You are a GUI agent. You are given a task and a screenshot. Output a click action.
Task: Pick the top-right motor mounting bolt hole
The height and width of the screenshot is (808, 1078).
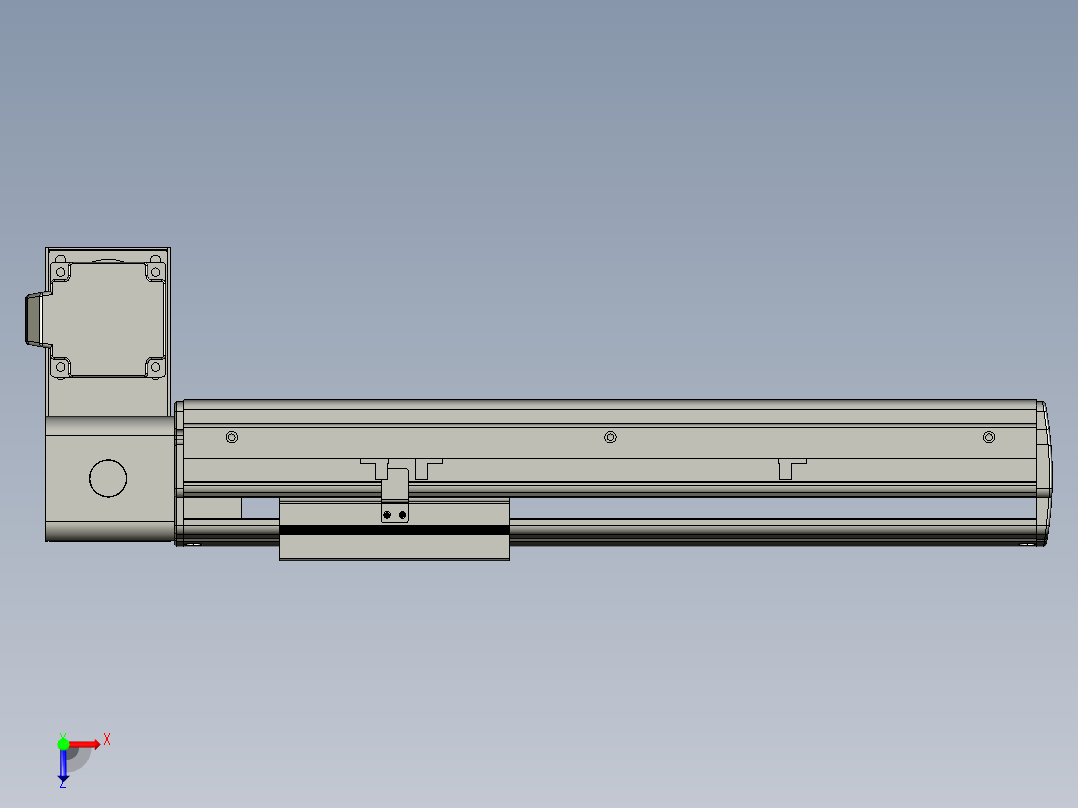pyautogui.click(x=155, y=272)
